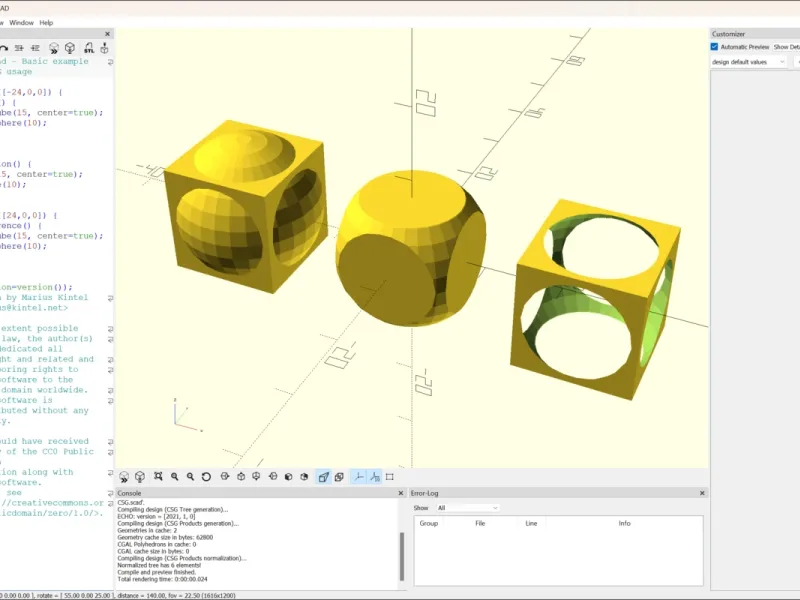Toggle the Show Scale Markers button
The image size is (800, 600).
[375, 477]
